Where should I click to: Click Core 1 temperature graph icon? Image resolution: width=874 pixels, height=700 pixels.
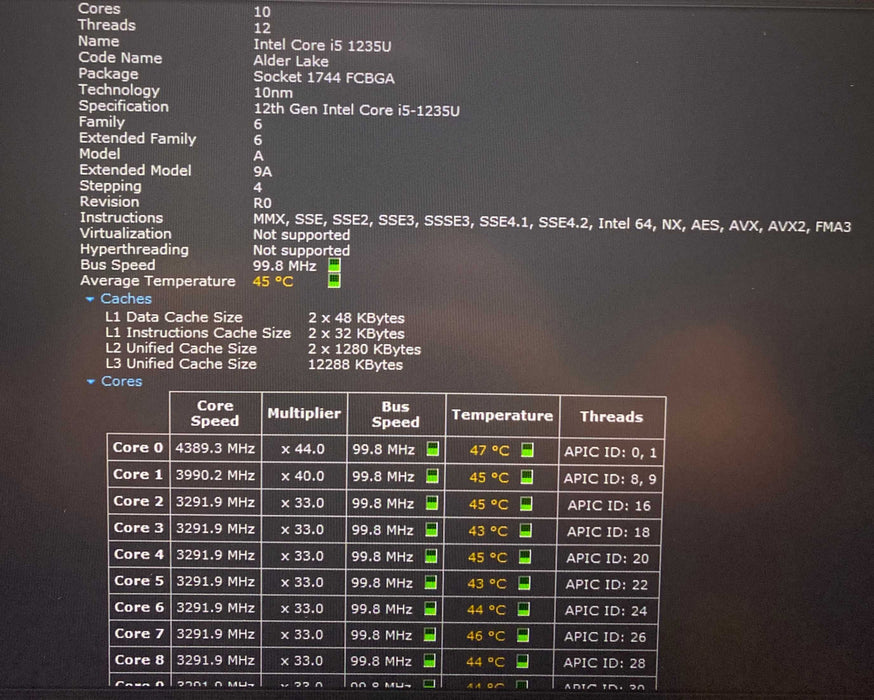tap(526, 477)
